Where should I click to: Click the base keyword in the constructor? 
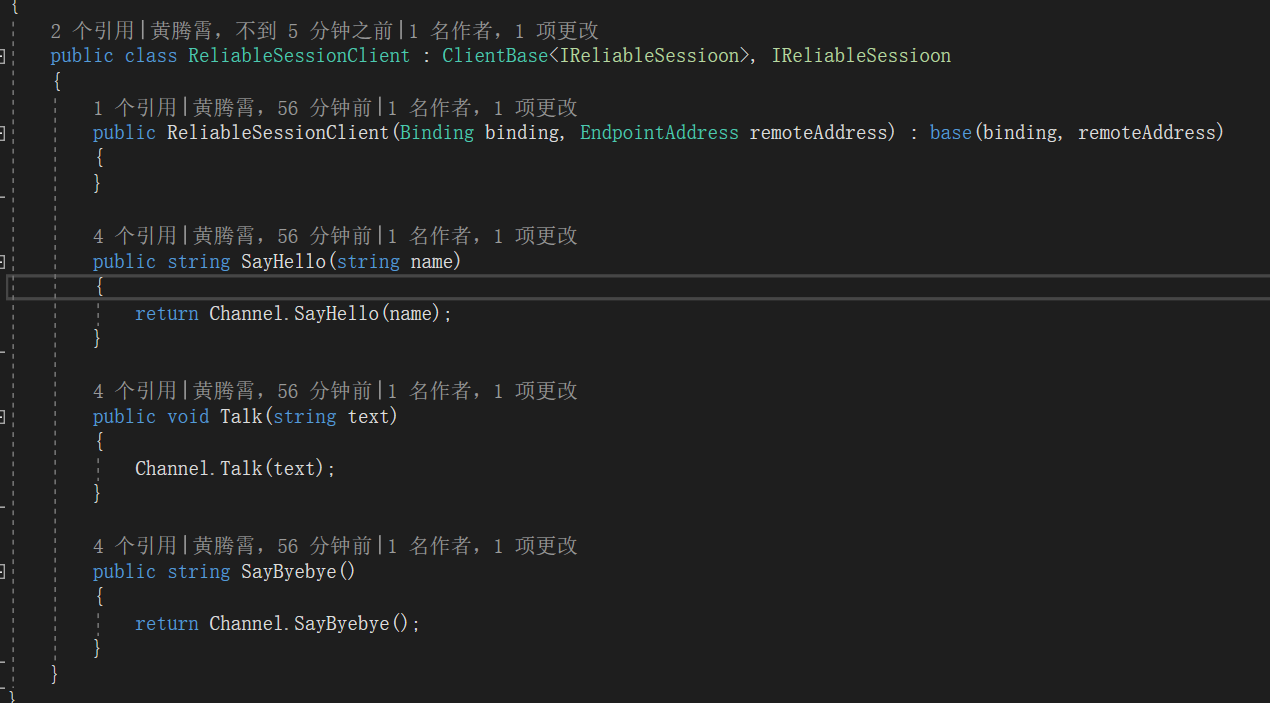[950, 133]
